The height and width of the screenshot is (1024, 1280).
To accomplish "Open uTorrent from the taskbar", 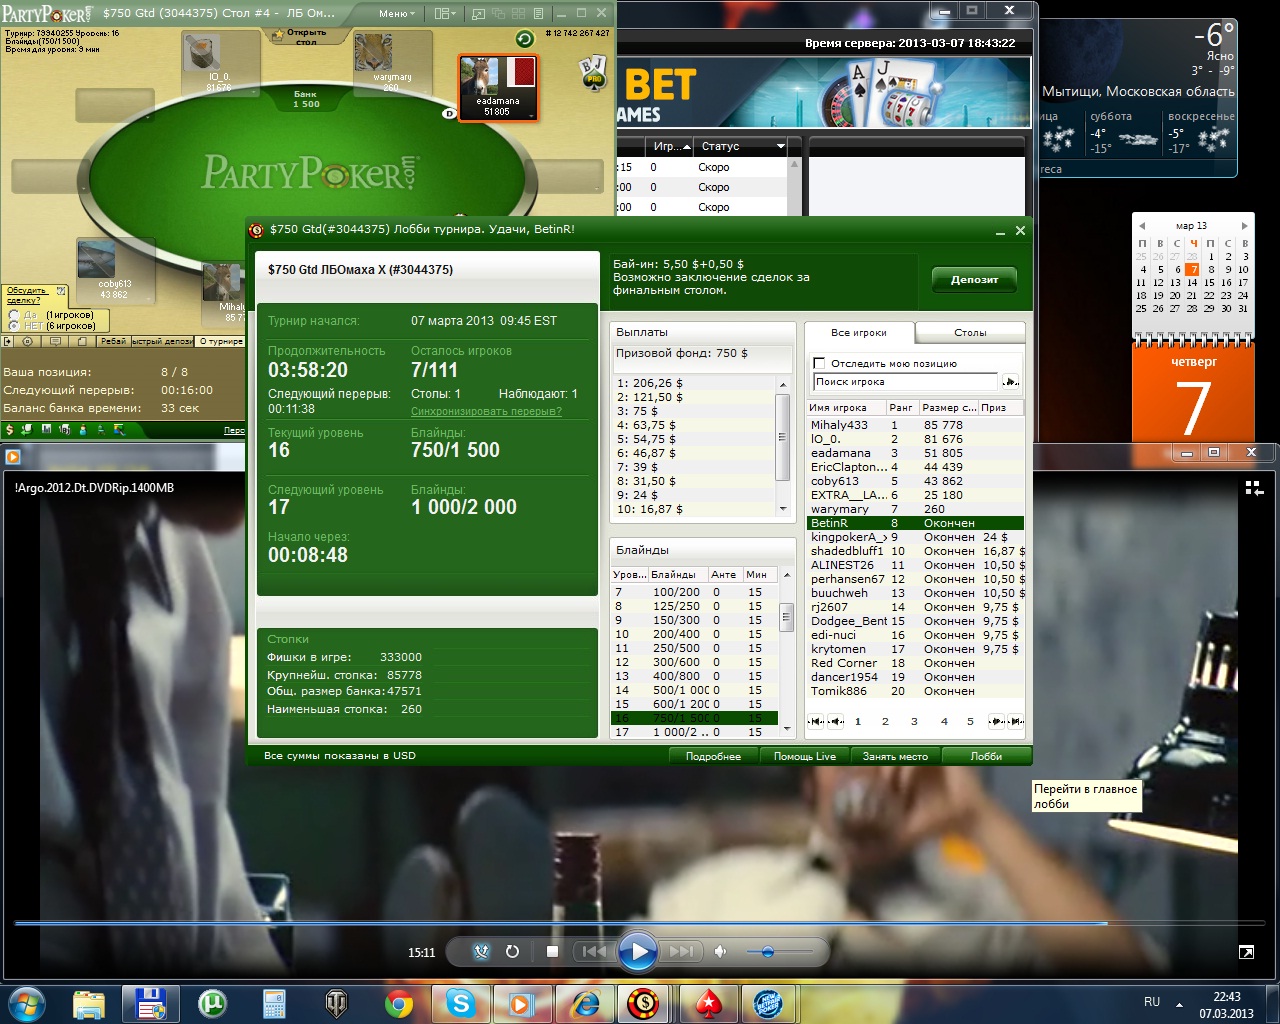I will (212, 1002).
